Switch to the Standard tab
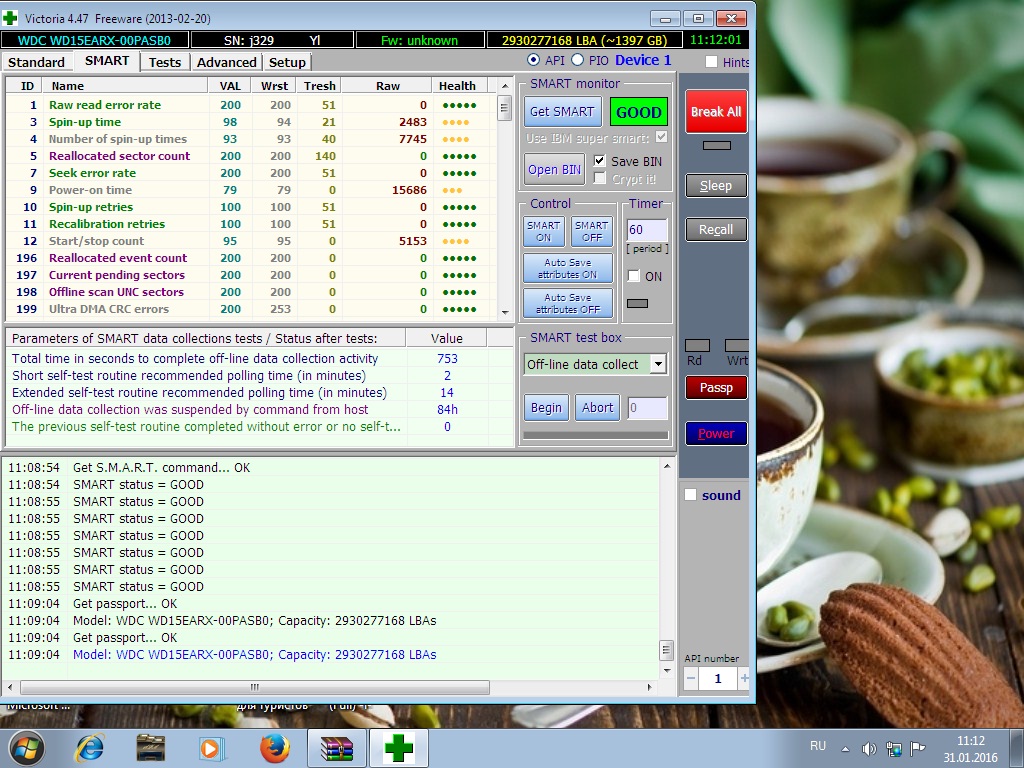 pos(36,62)
